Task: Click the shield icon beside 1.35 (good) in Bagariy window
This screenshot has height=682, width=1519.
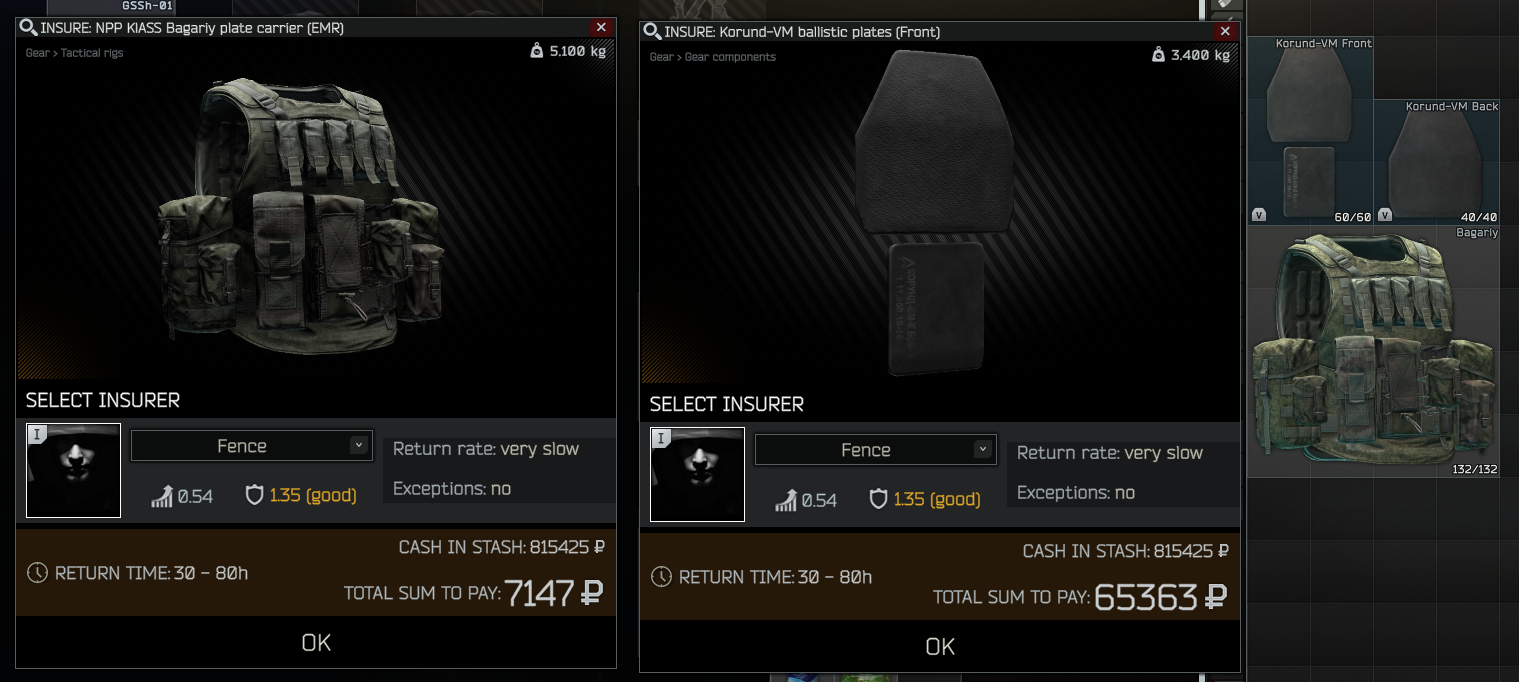Action: [x=254, y=495]
